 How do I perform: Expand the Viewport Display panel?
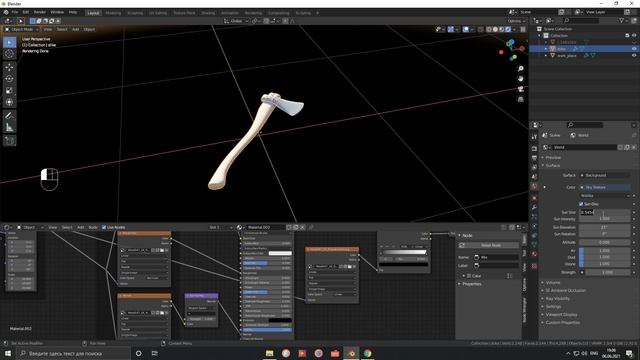click(x=561, y=315)
